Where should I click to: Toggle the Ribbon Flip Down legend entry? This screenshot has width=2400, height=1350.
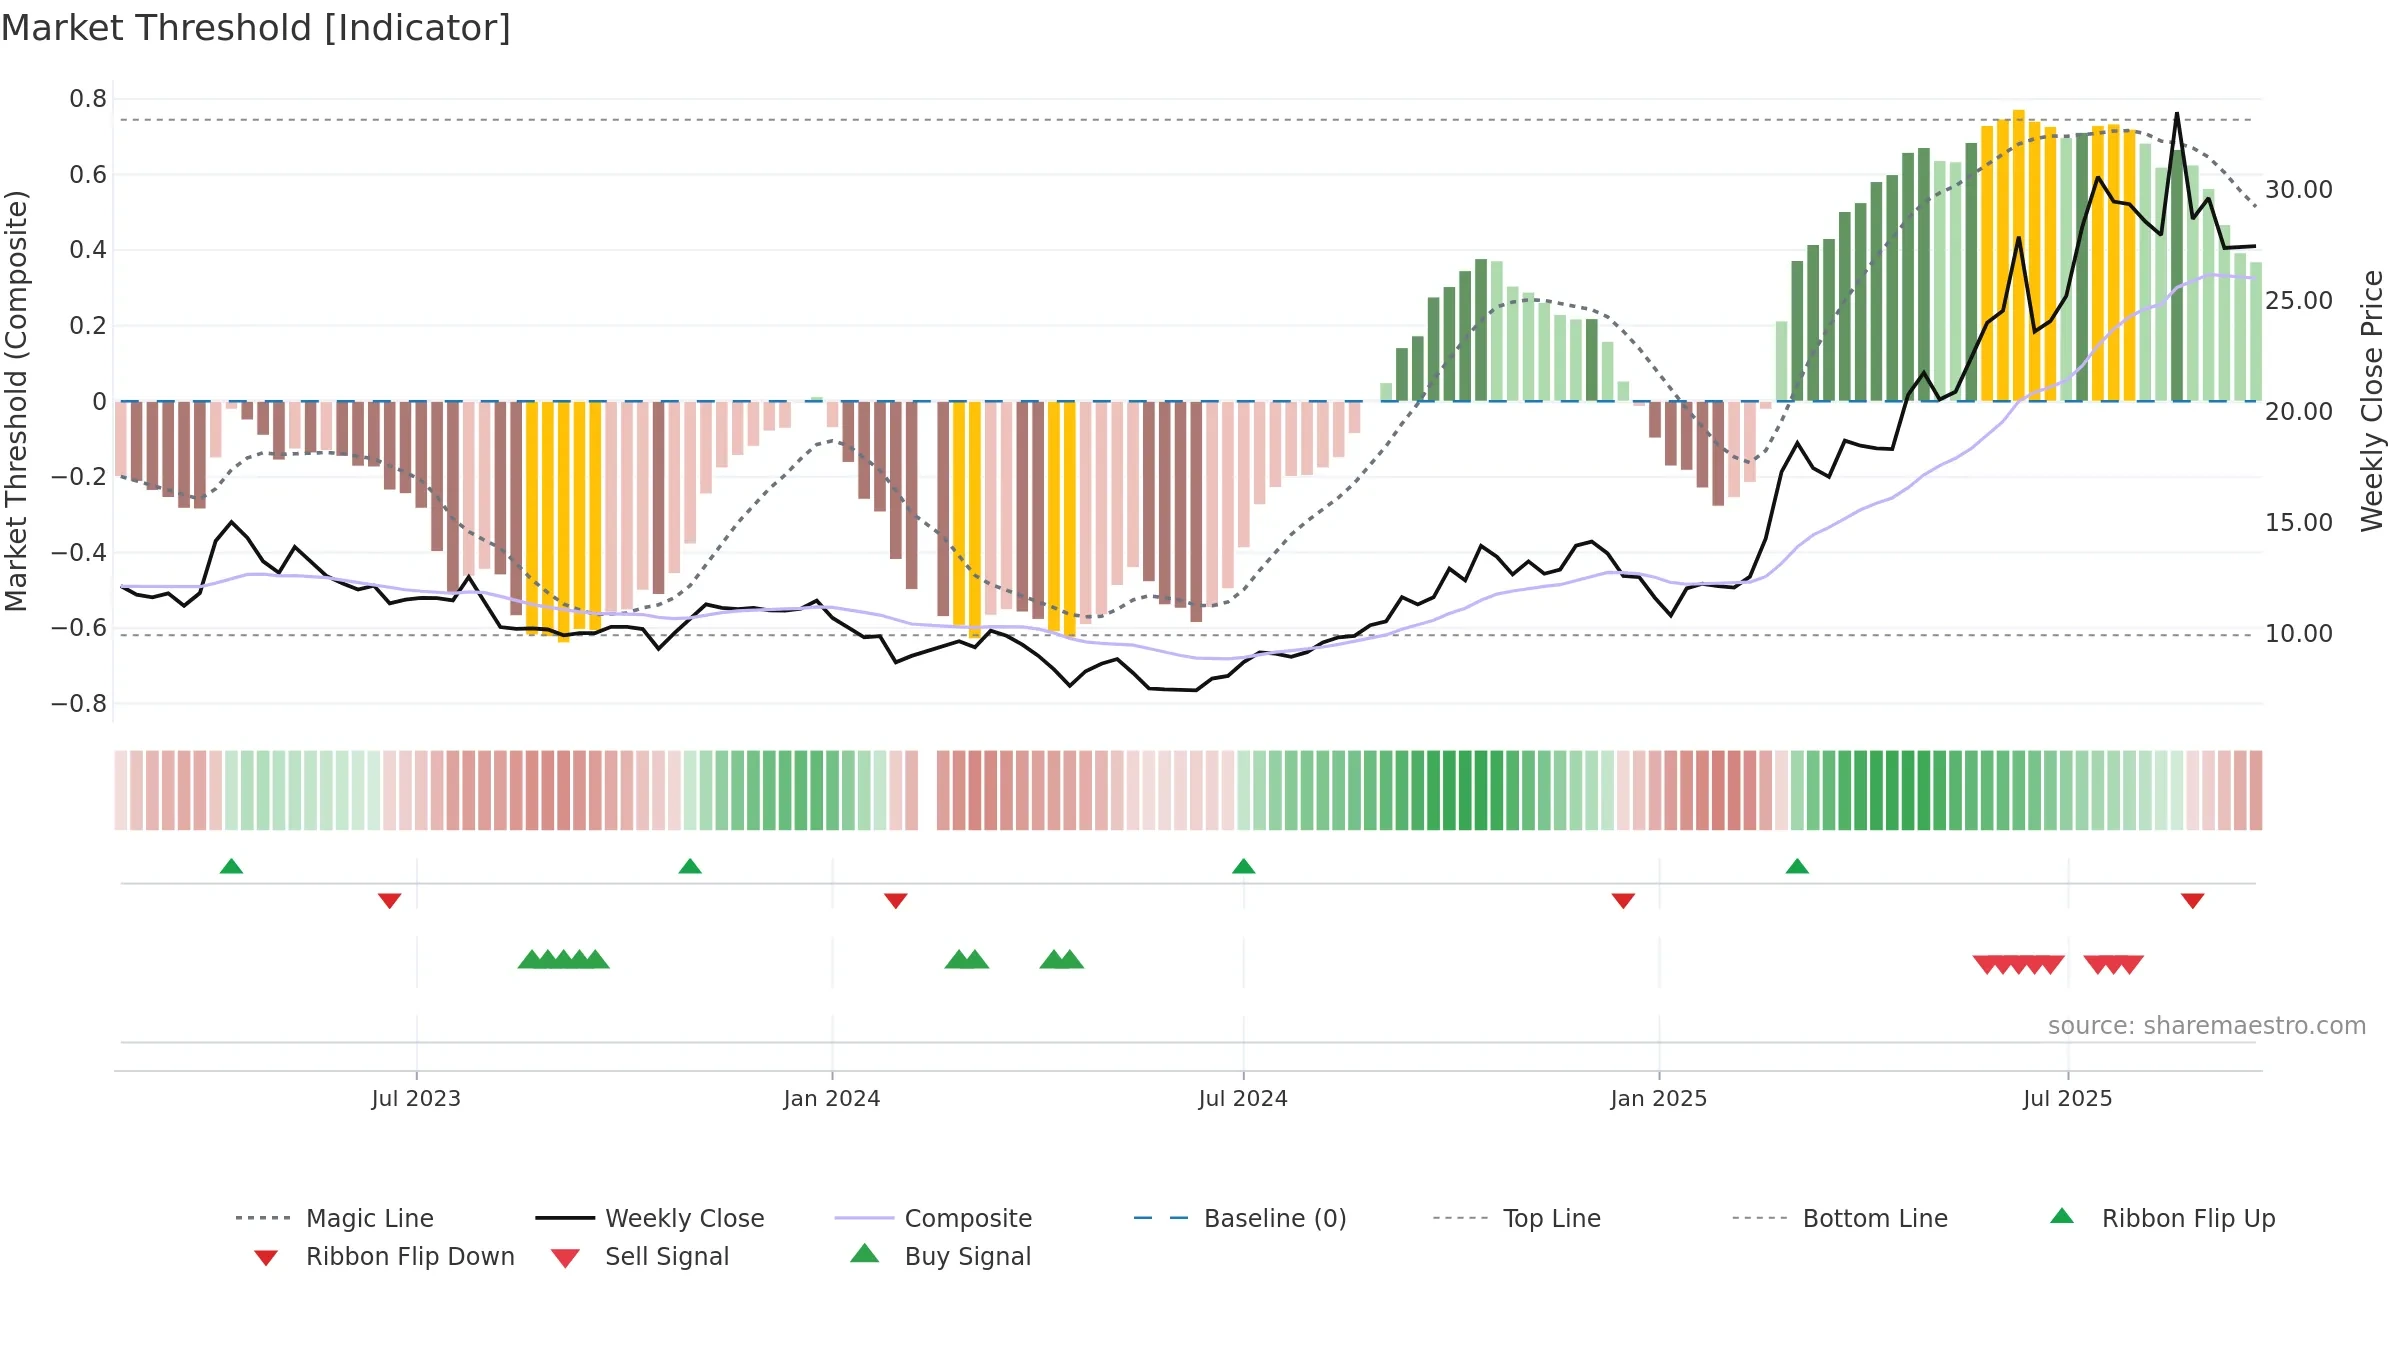pos(384,1257)
